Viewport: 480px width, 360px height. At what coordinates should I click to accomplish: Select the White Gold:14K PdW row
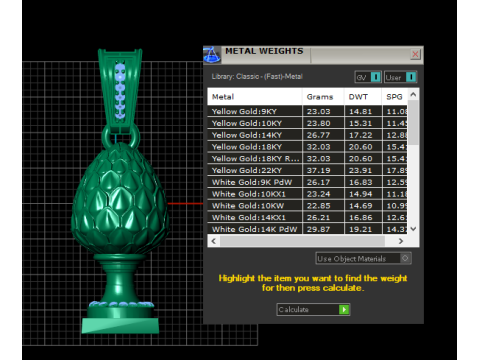[307, 229]
